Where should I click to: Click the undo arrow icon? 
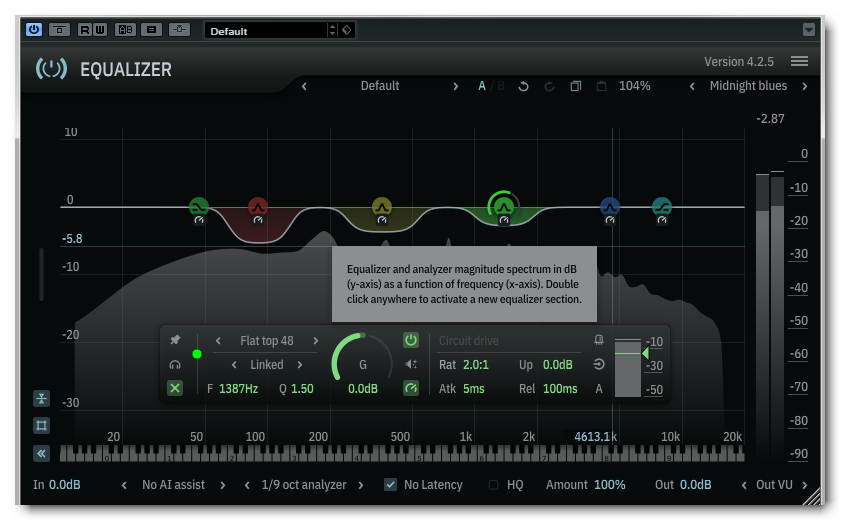pos(523,86)
